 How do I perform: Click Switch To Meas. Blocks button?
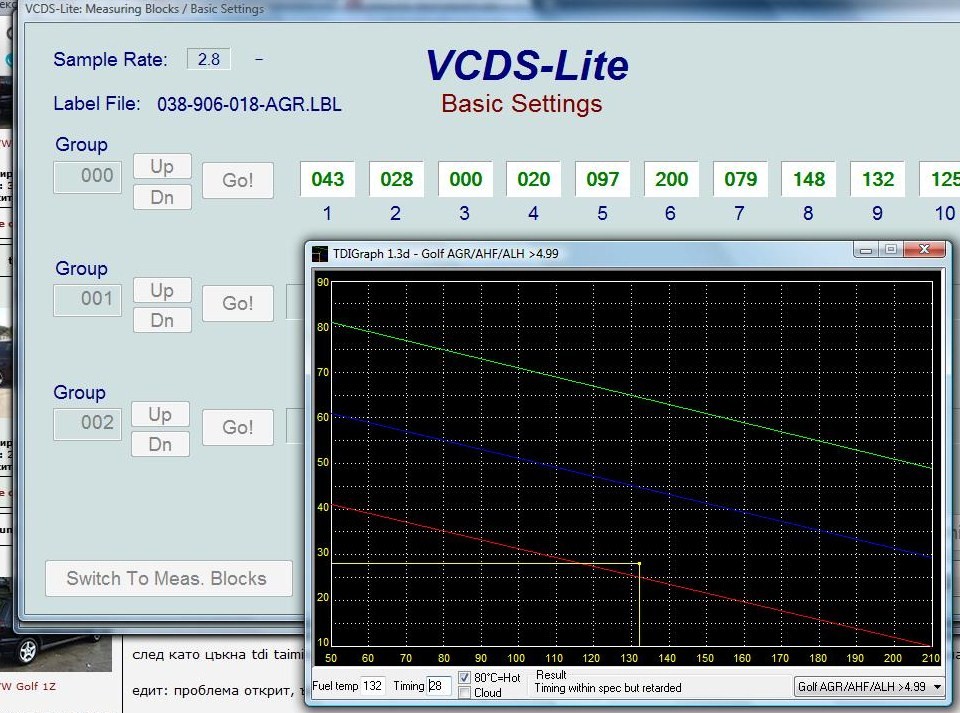point(168,578)
